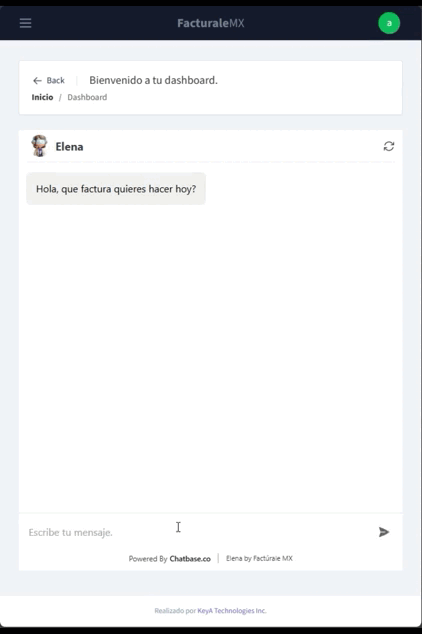Go to the FacturaleMX logo home
This screenshot has height=634, width=422.
click(x=211, y=23)
